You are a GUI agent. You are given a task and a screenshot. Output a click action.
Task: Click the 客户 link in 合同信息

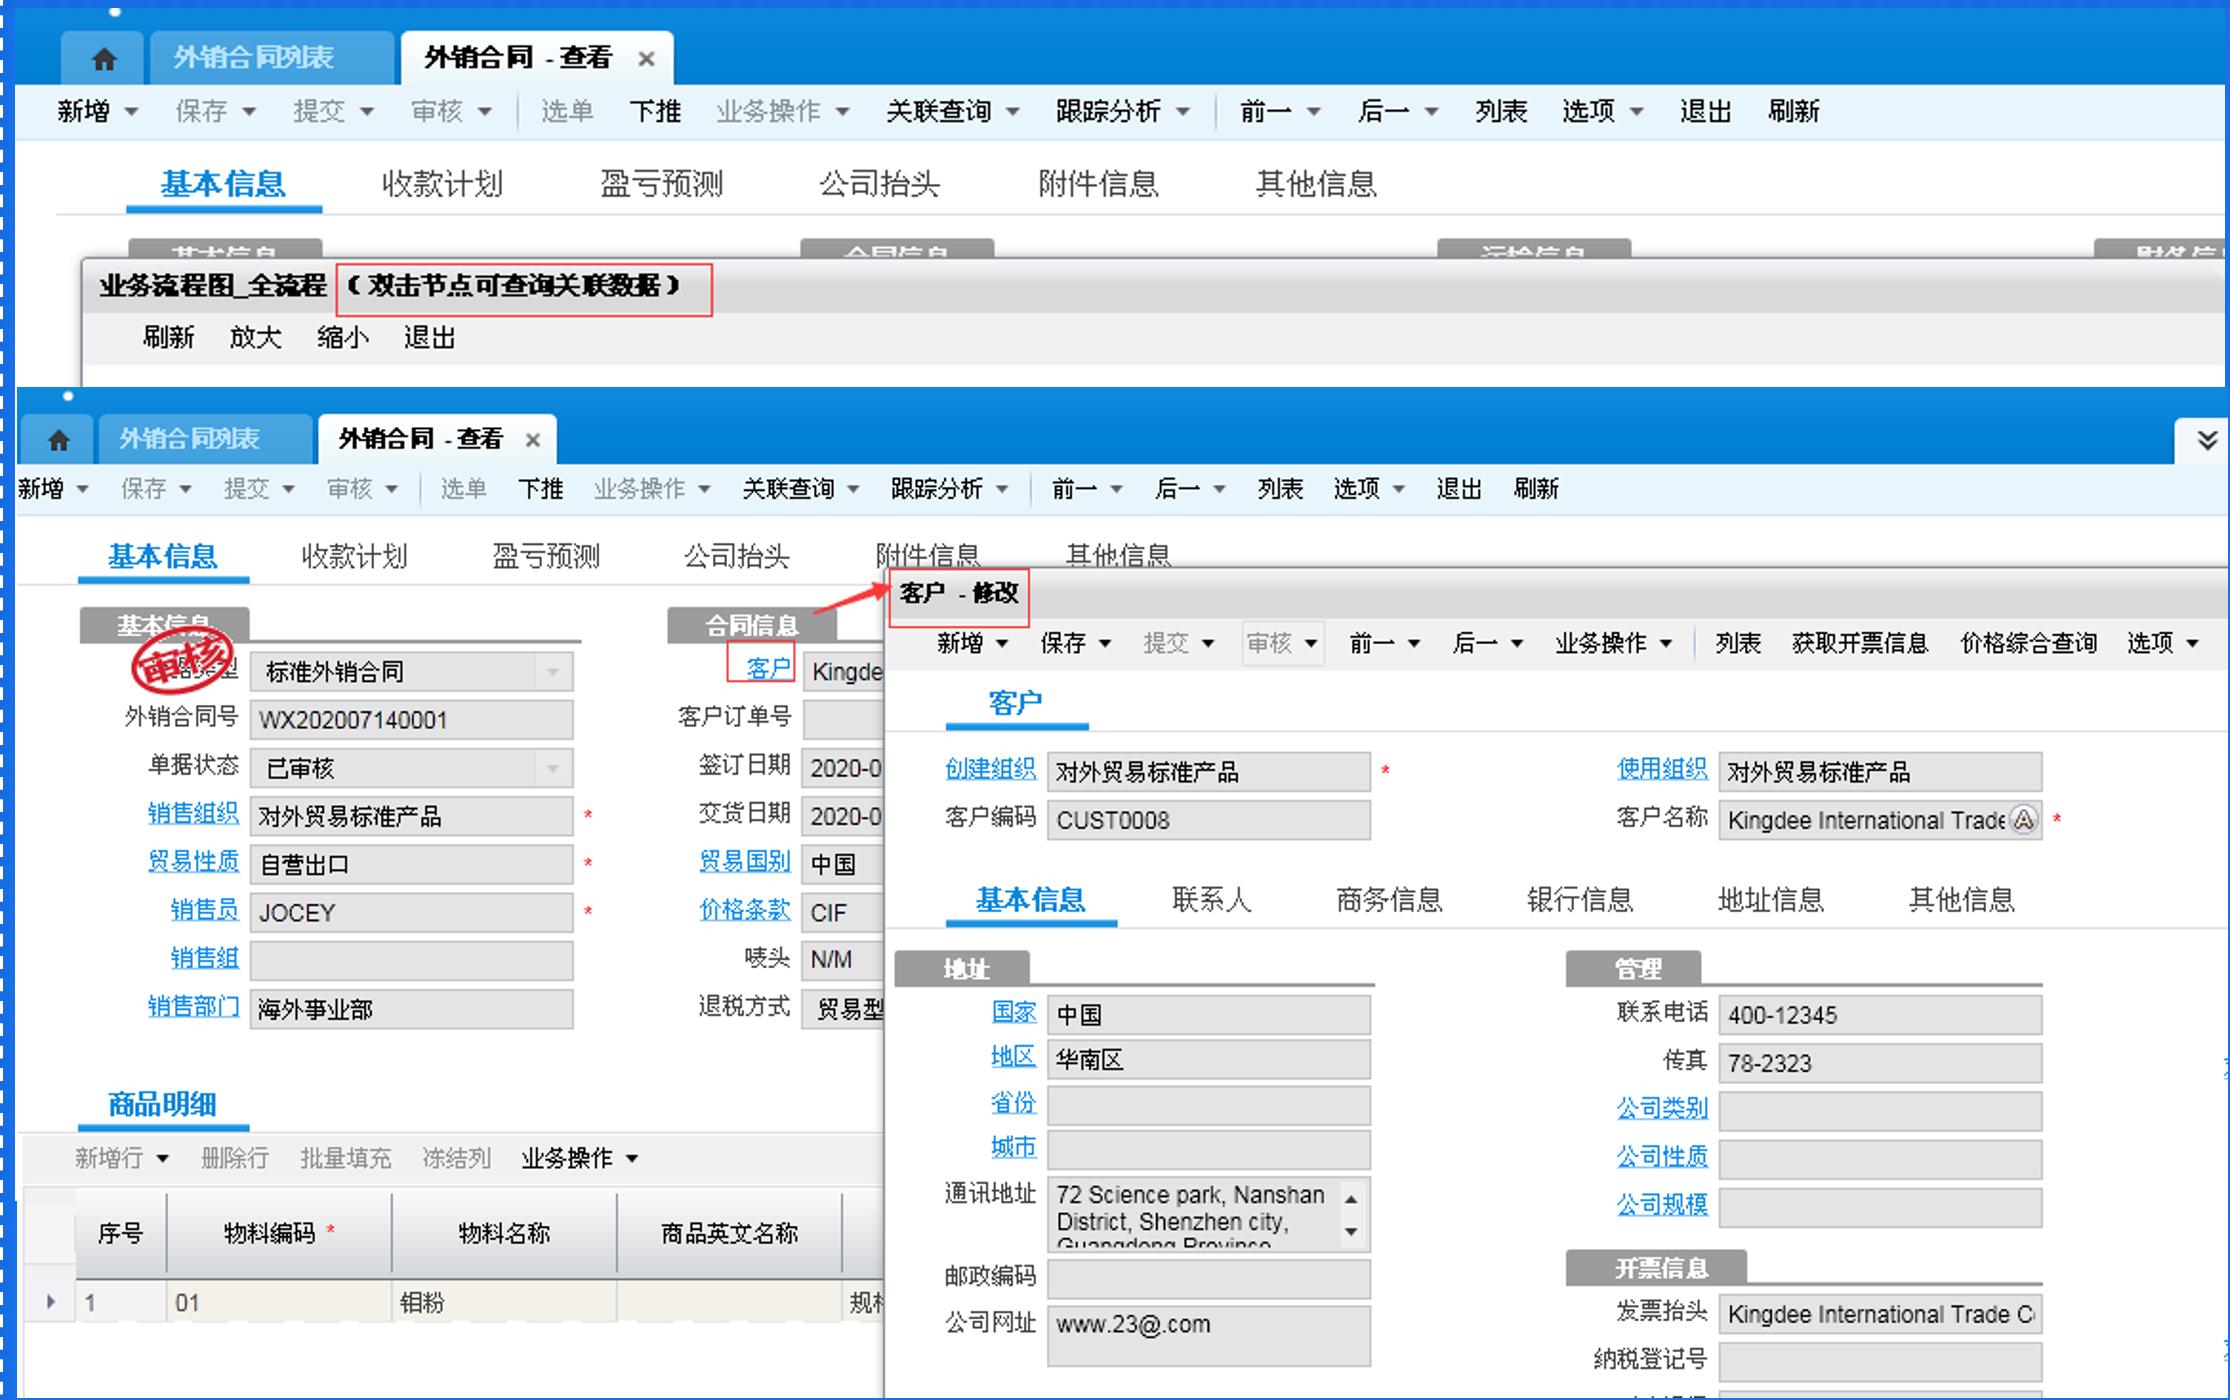[768, 668]
